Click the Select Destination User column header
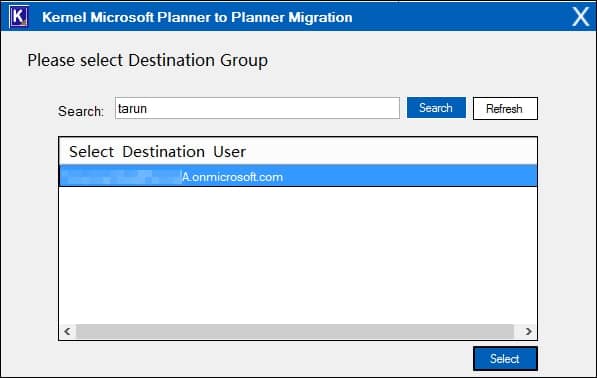597x378 pixels. pos(298,152)
